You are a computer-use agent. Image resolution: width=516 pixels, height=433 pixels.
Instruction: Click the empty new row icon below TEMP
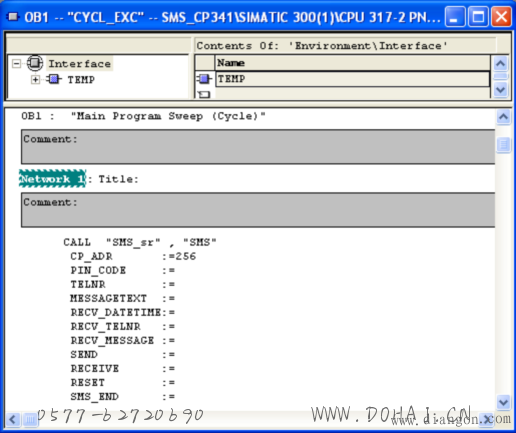coord(204,95)
